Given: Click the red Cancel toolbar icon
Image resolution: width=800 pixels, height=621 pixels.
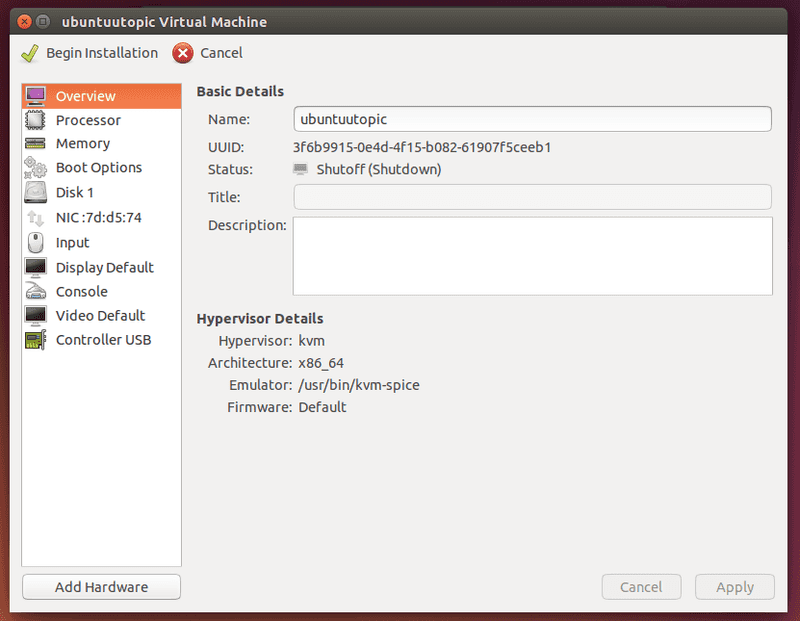Looking at the screenshot, I should [x=184, y=53].
